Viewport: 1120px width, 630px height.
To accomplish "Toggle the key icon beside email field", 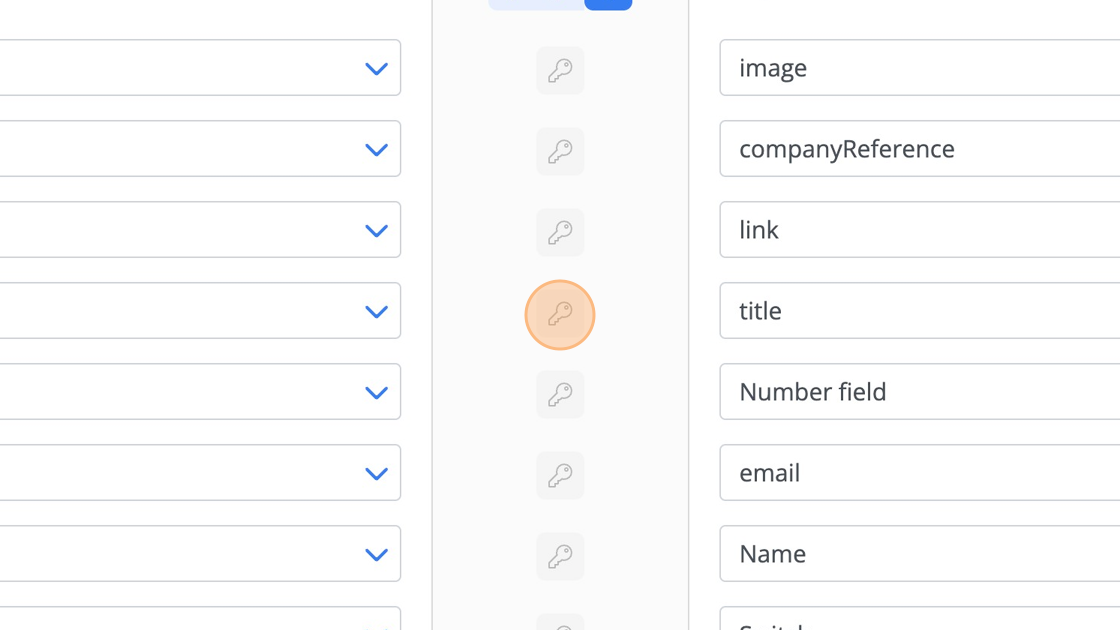I will point(560,476).
